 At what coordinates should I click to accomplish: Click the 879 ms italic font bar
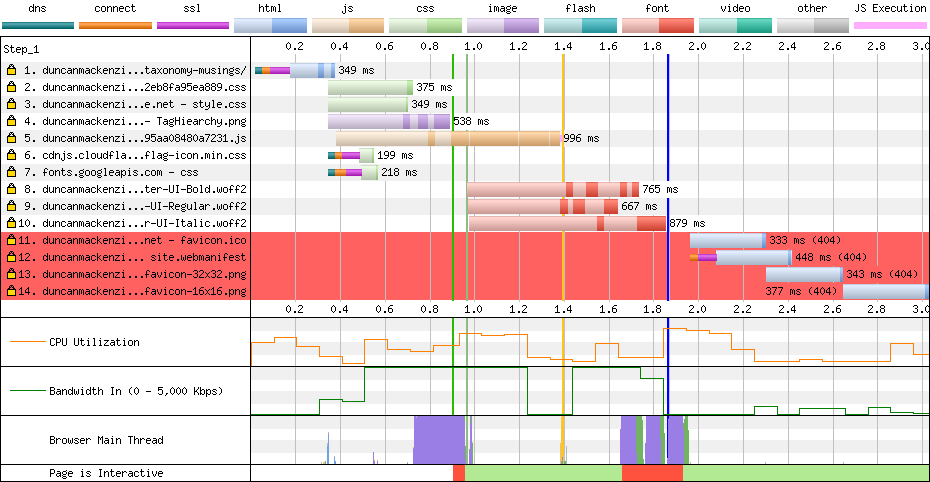click(566, 223)
